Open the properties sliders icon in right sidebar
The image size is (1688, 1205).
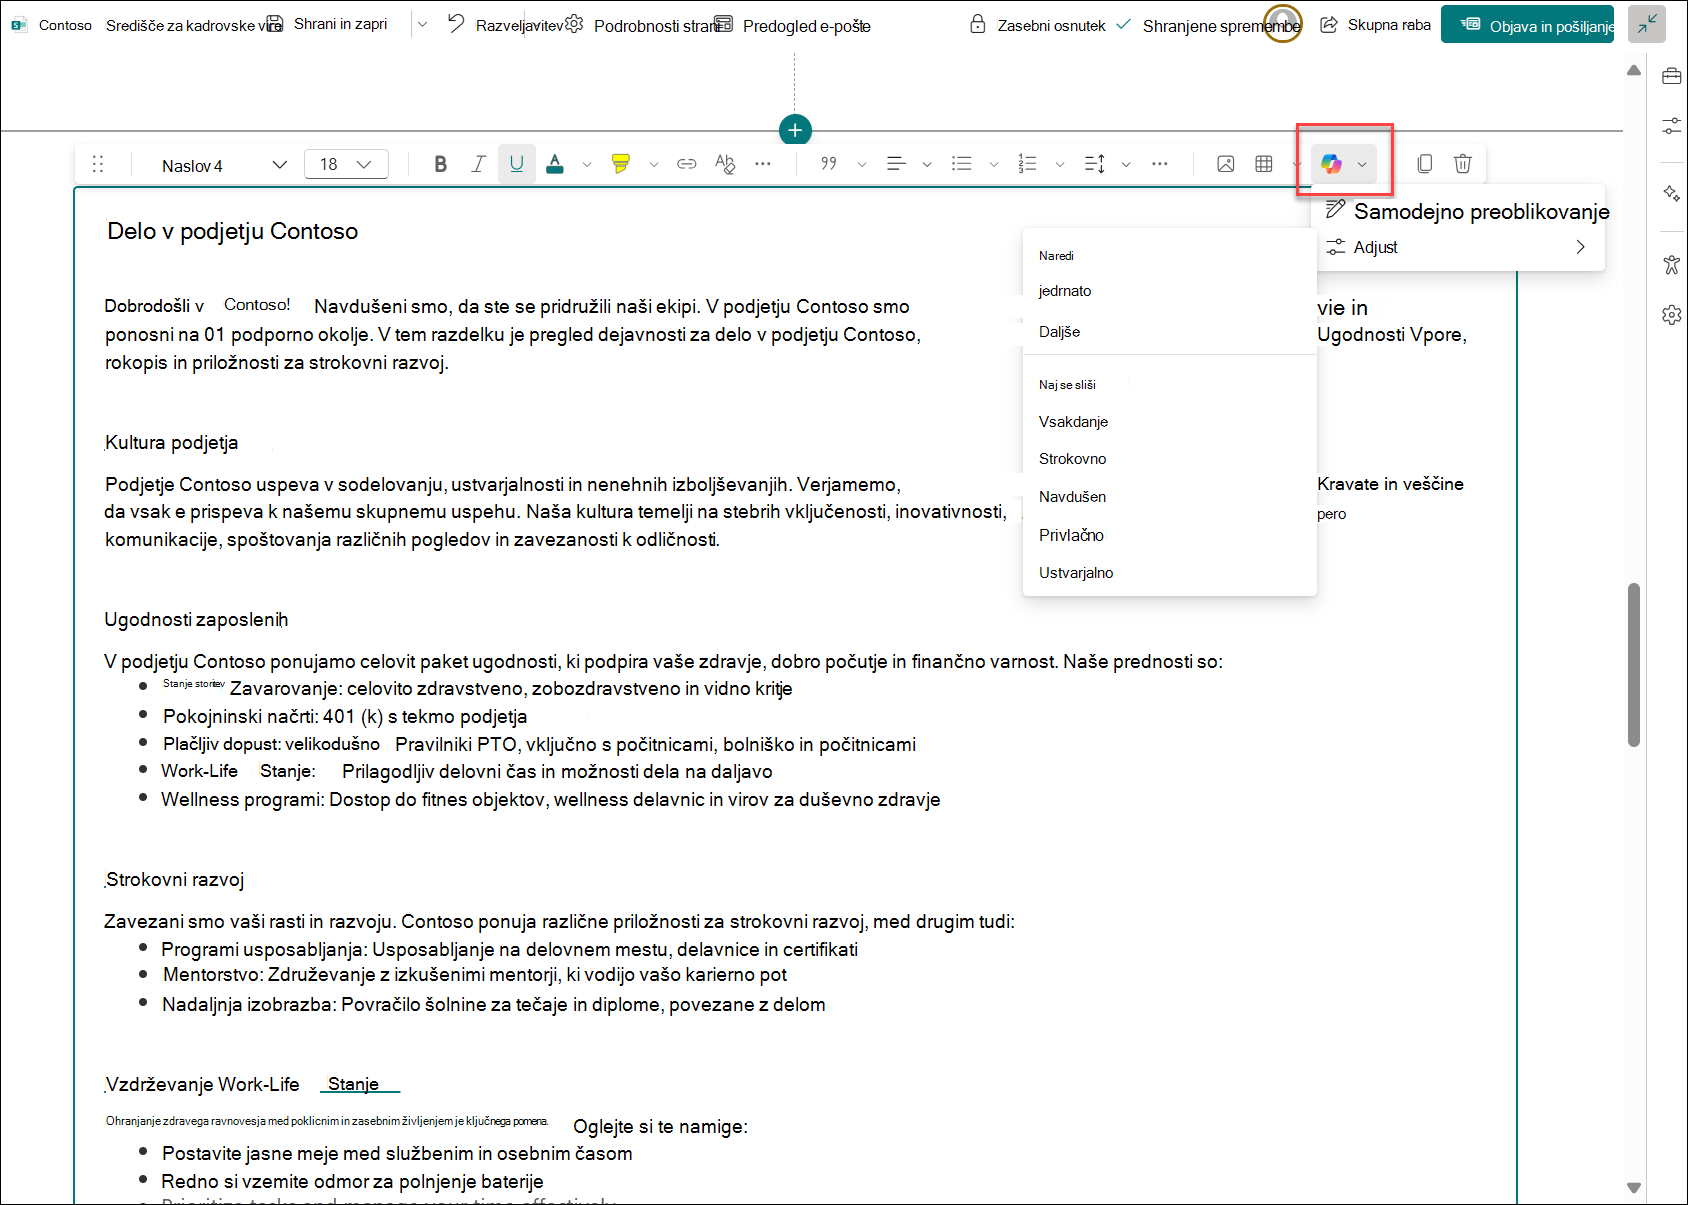pos(1671,126)
